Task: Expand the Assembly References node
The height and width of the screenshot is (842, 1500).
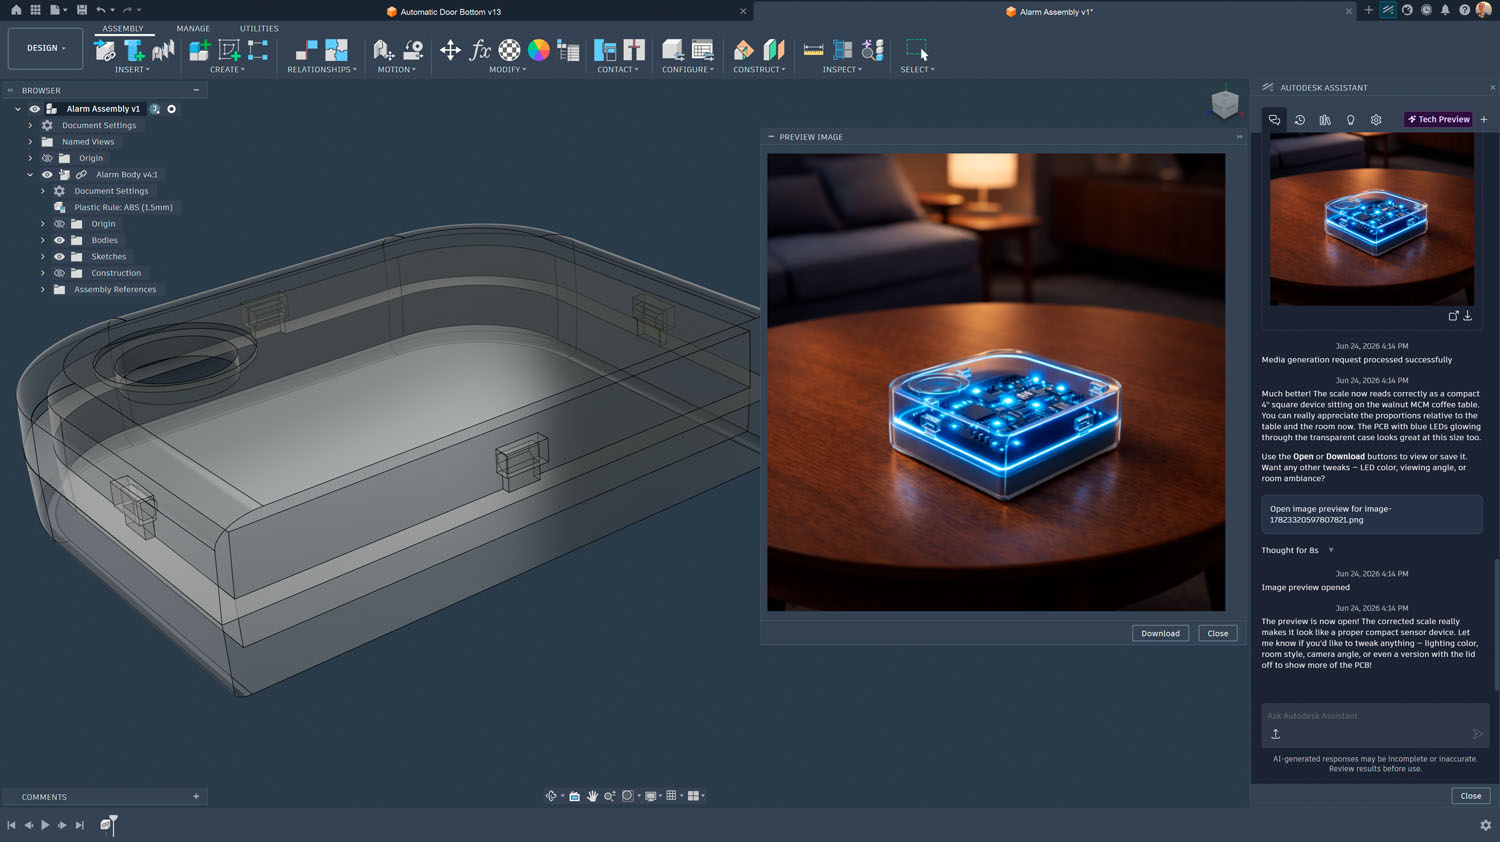Action: coord(43,290)
